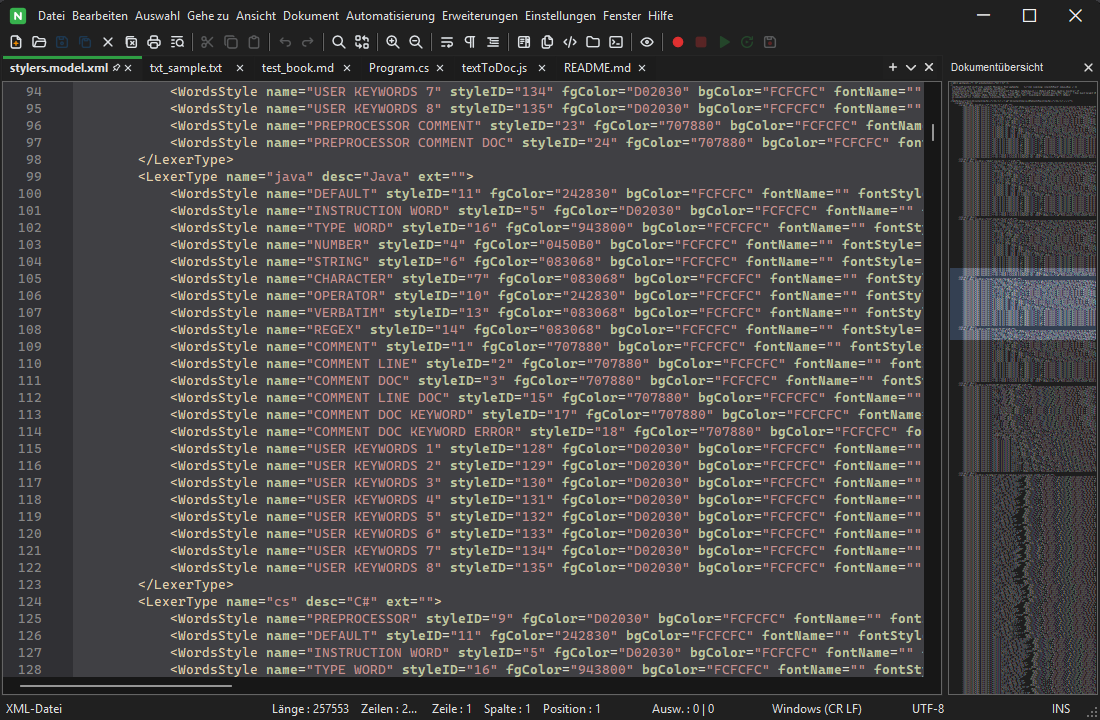Open the Datei menu
This screenshot has width=1100, height=720.
point(51,15)
